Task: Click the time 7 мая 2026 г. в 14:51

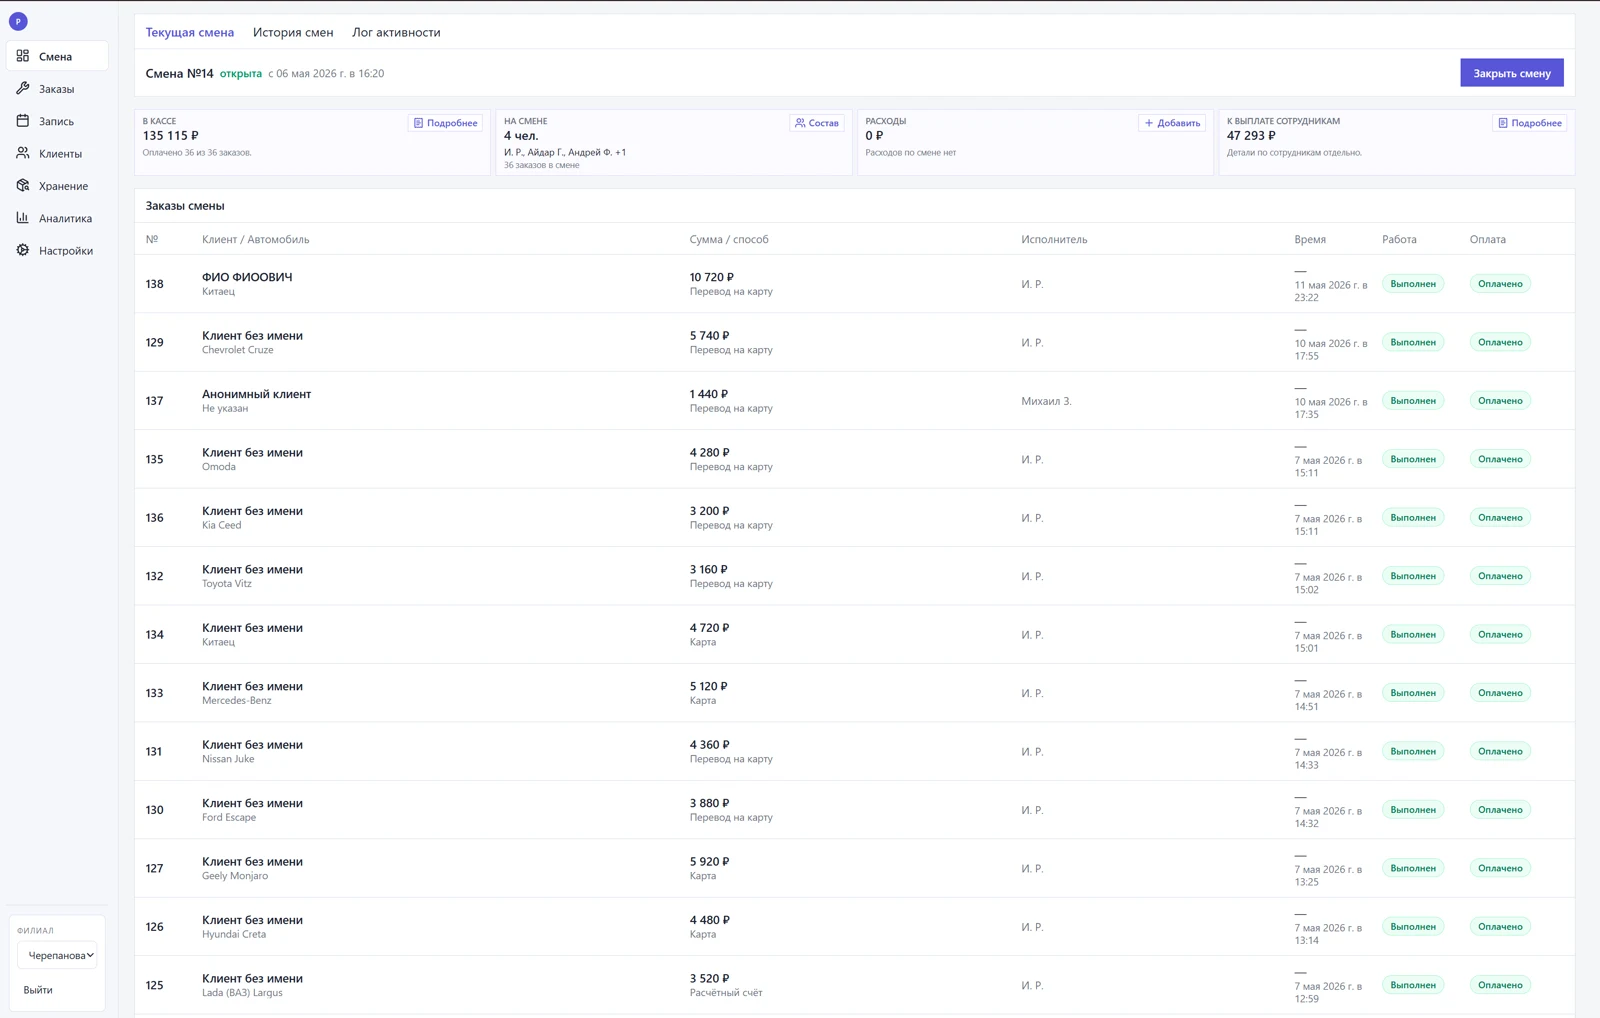Action: (x=1330, y=700)
